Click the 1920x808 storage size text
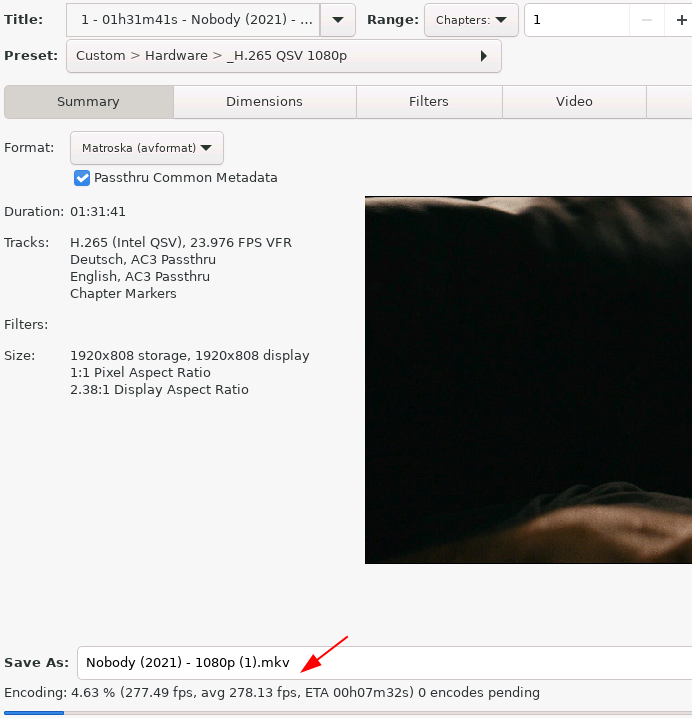Screen dimensions: 692x718 [x=190, y=356]
